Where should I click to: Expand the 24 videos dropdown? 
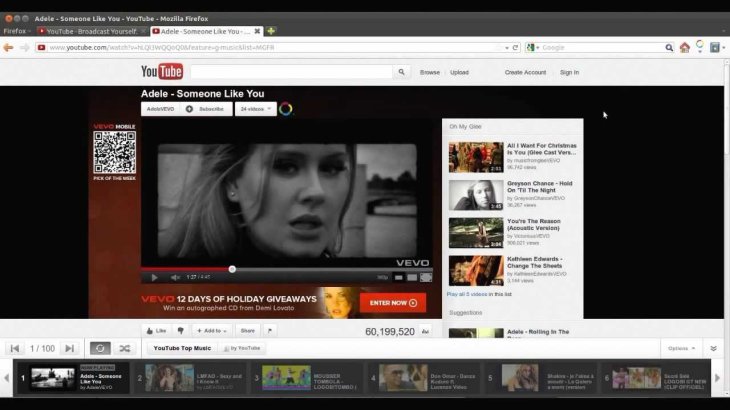pyautogui.click(x=256, y=109)
